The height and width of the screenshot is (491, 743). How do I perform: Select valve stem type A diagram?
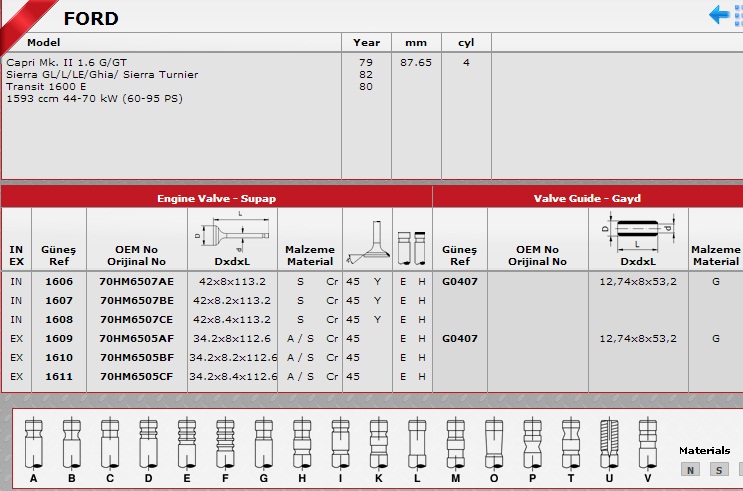[x=33, y=444]
